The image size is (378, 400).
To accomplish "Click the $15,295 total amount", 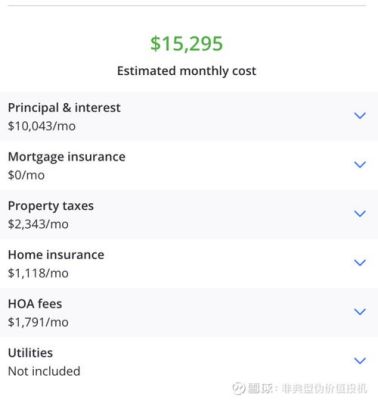I will click(x=186, y=43).
